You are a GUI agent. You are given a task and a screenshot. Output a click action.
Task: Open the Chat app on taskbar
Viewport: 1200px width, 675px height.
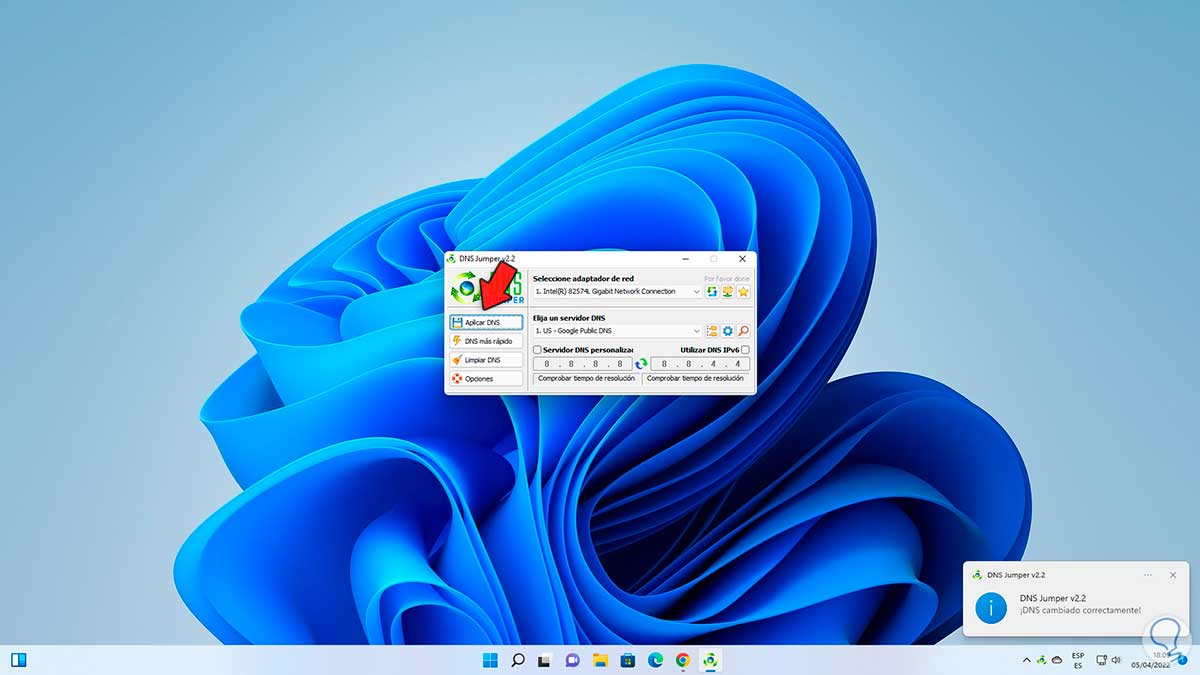[573, 660]
